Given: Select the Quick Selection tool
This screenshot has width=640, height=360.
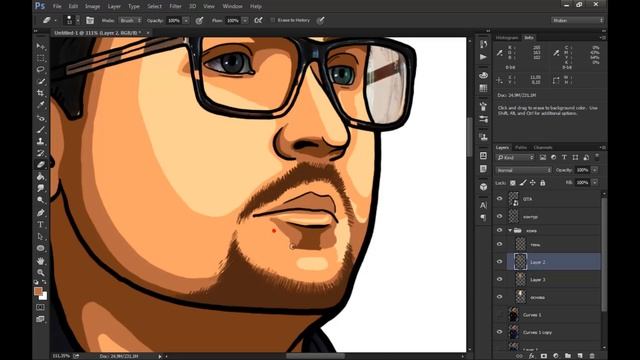Looking at the screenshot, I should [x=40, y=82].
